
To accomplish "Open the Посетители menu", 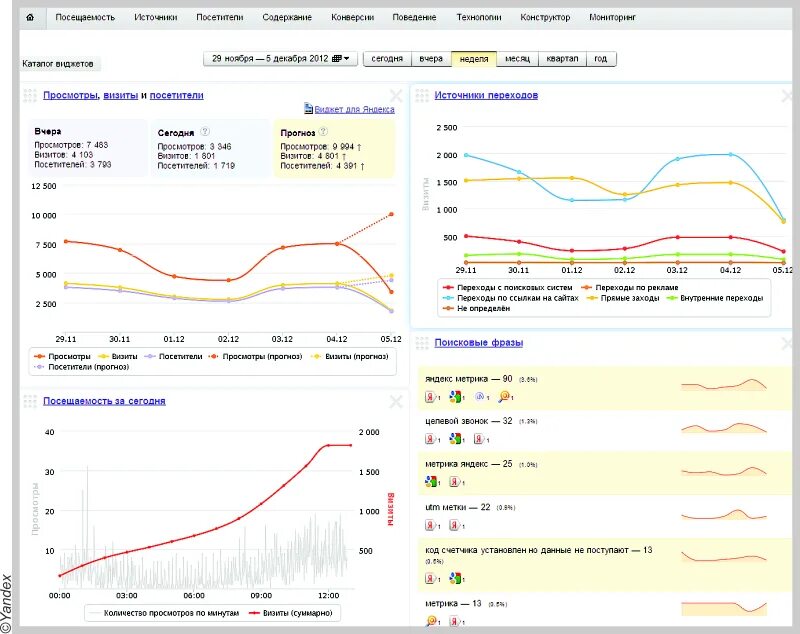I will point(219,17).
